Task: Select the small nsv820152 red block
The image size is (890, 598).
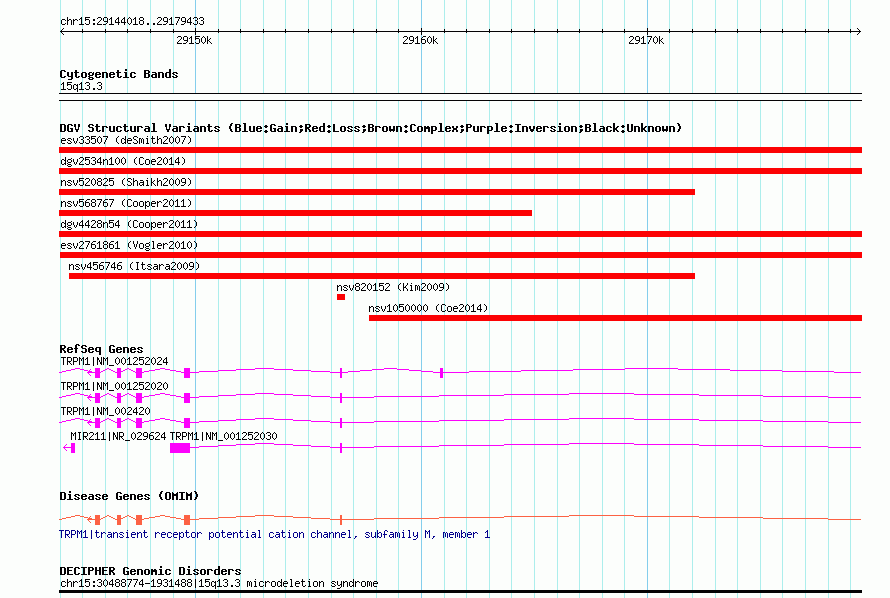Action: pyautogui.click(x=341, y=297)
